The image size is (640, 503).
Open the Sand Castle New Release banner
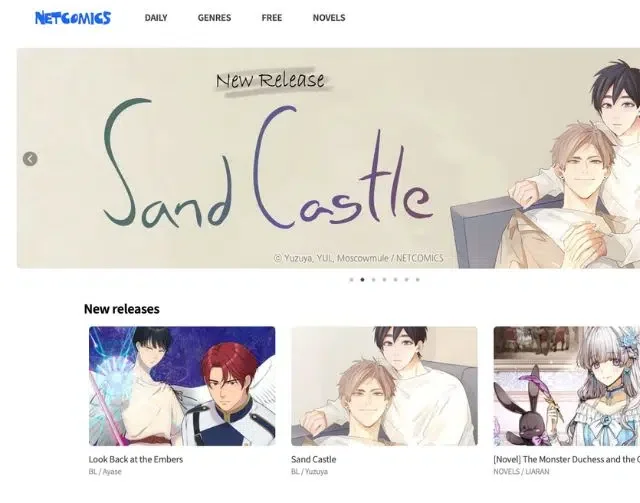click(328, 158)
